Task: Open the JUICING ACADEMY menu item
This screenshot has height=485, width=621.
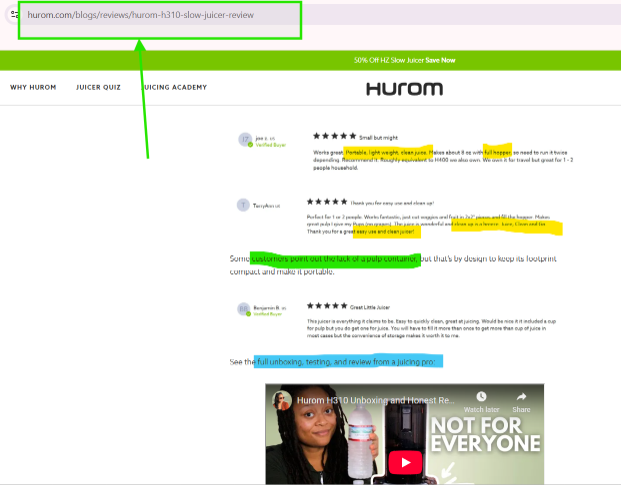Action: tap(175, 87)
